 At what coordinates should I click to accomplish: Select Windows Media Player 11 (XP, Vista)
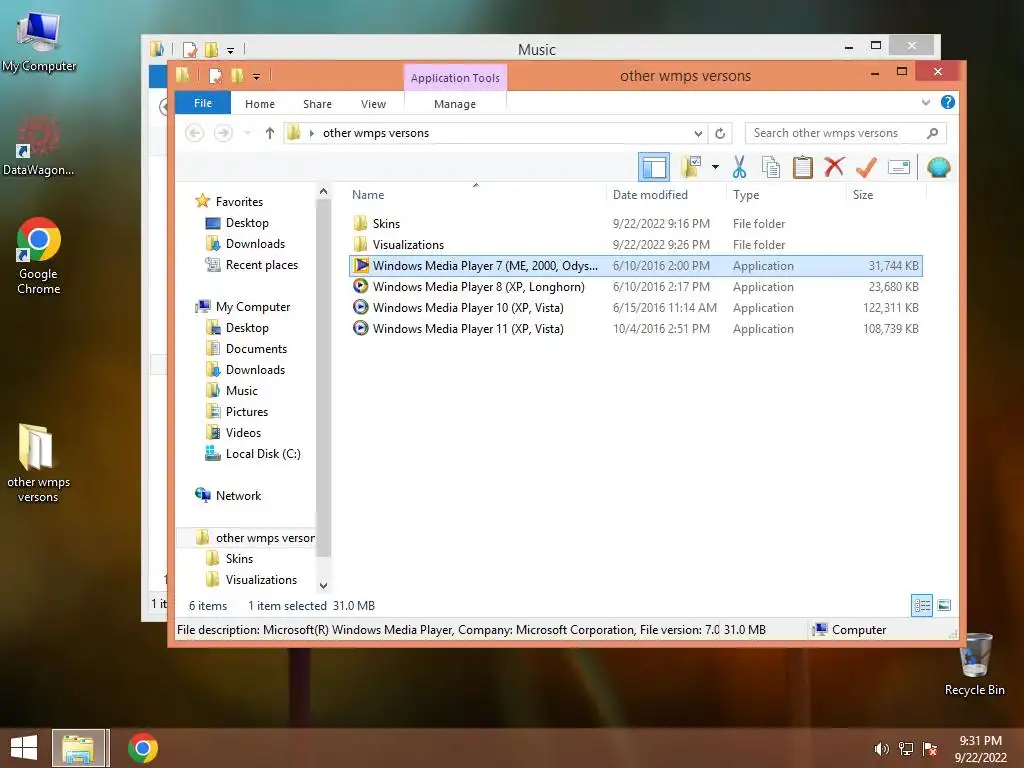pyautogui.click(x=637, y=328)
